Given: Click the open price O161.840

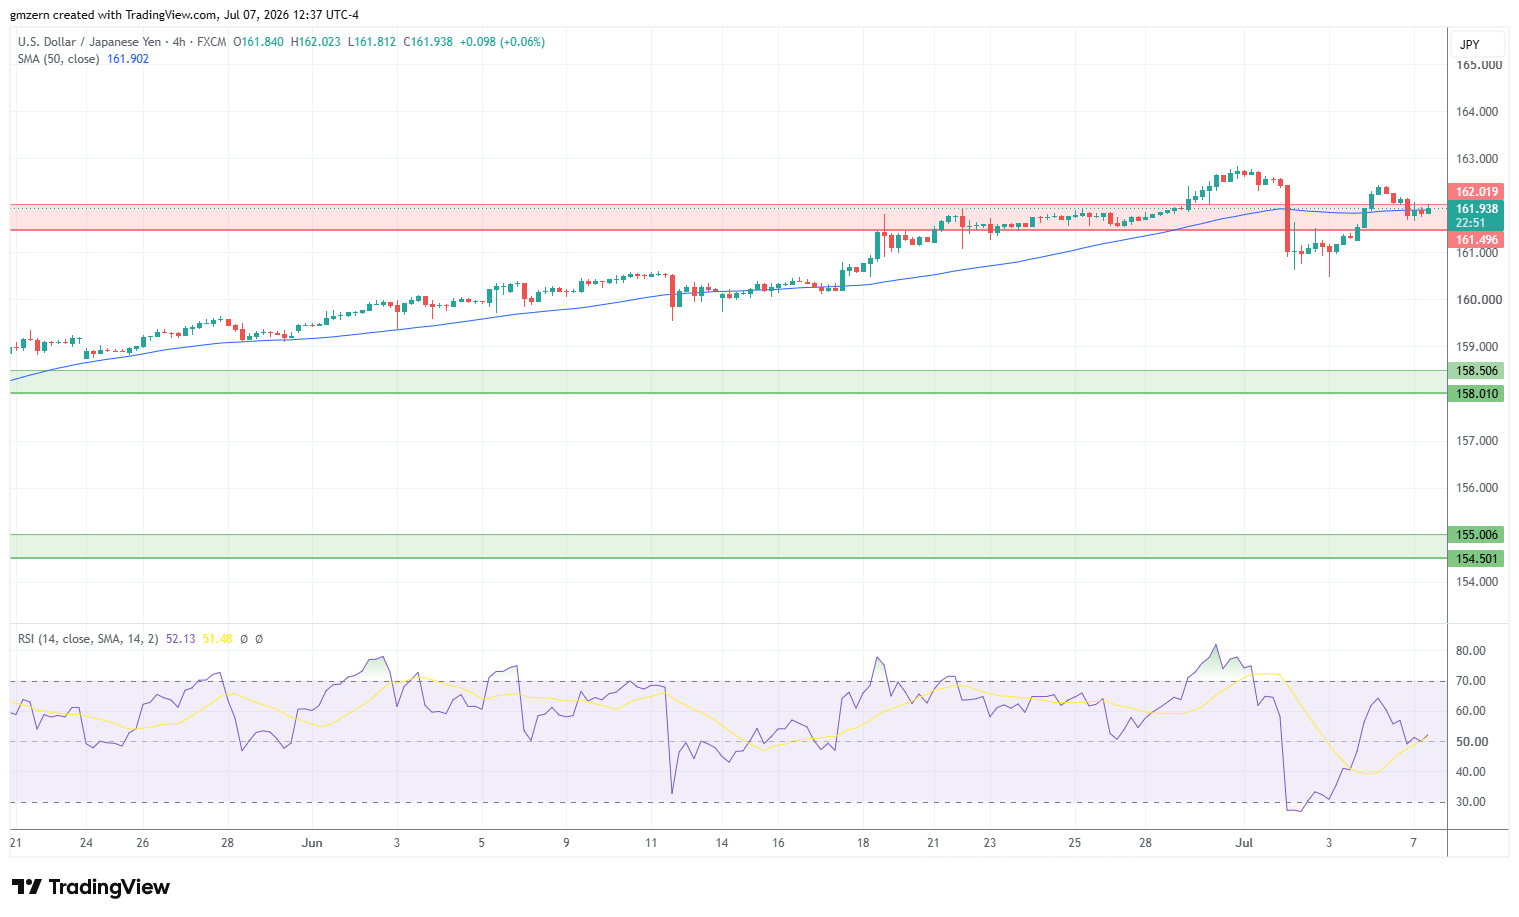Looking at the screenshot, I should [259, 42].
